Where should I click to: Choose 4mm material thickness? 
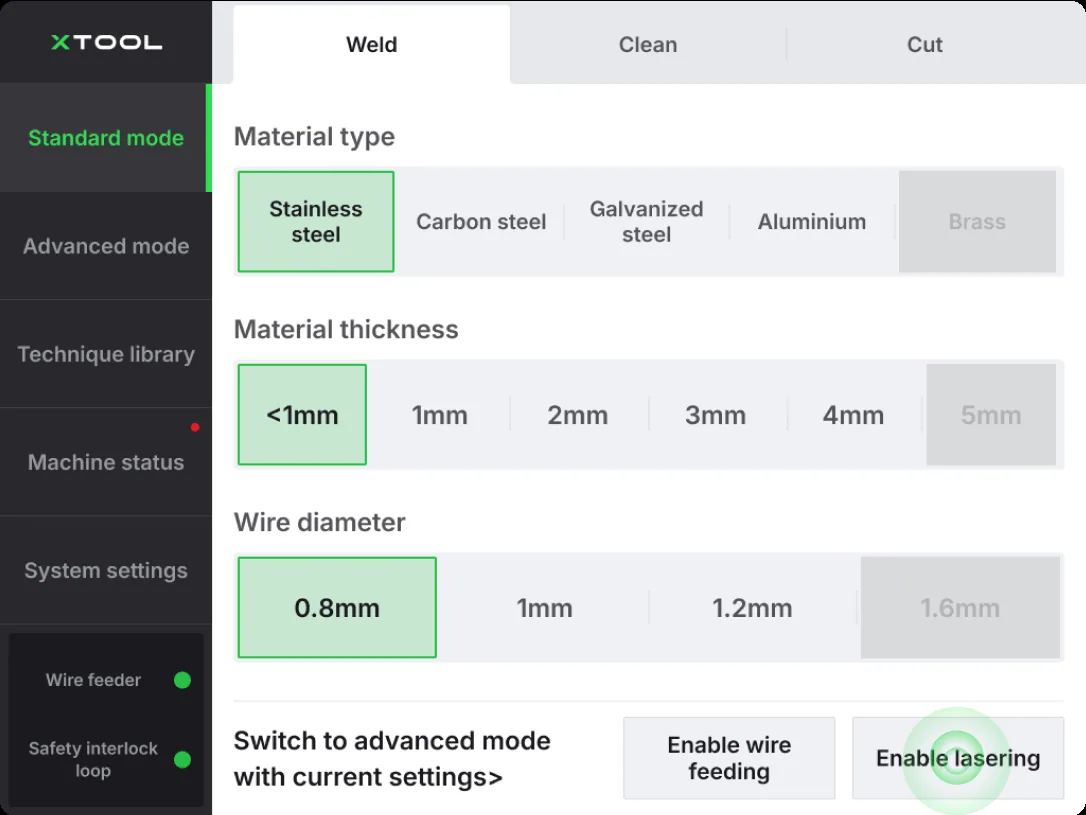point(853,415)
